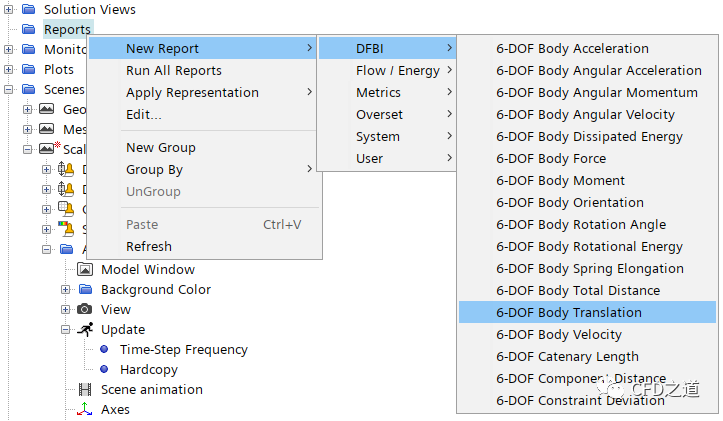Open the New Report submenu
723x421 pixels.
pos(202,48)
